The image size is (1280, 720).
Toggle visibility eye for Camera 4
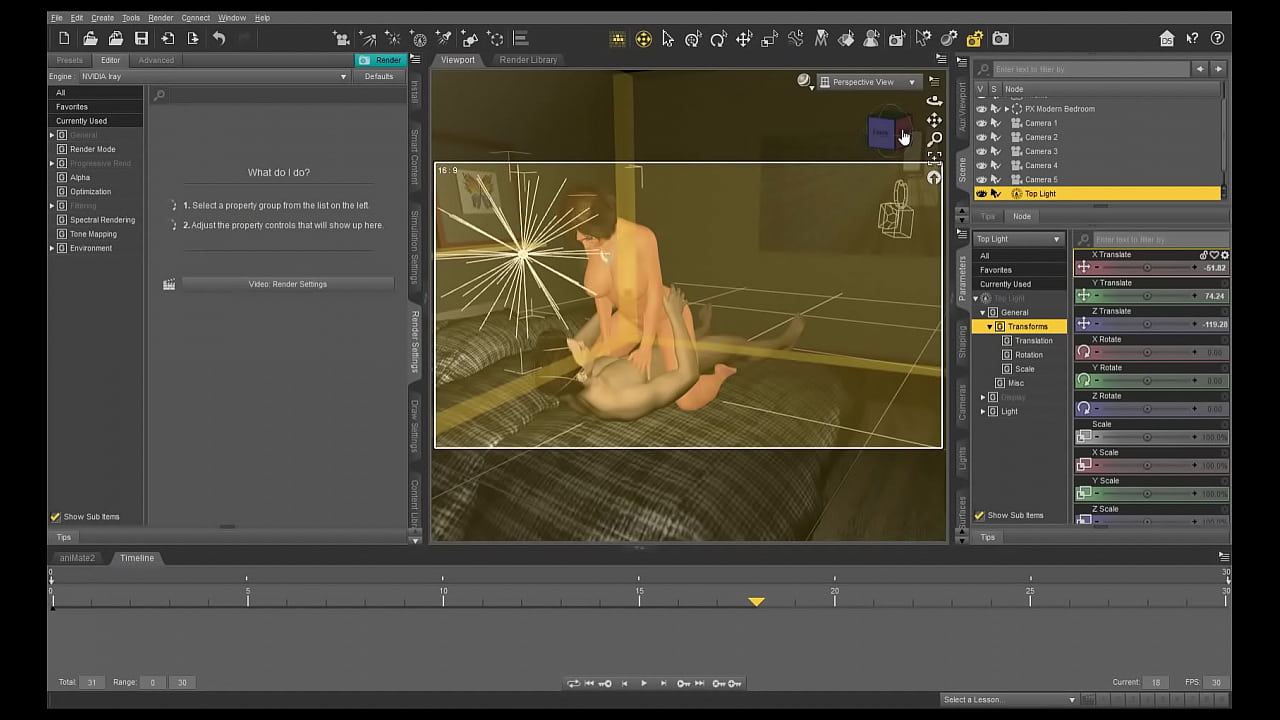pyautogui.click(x=981, y=166)
